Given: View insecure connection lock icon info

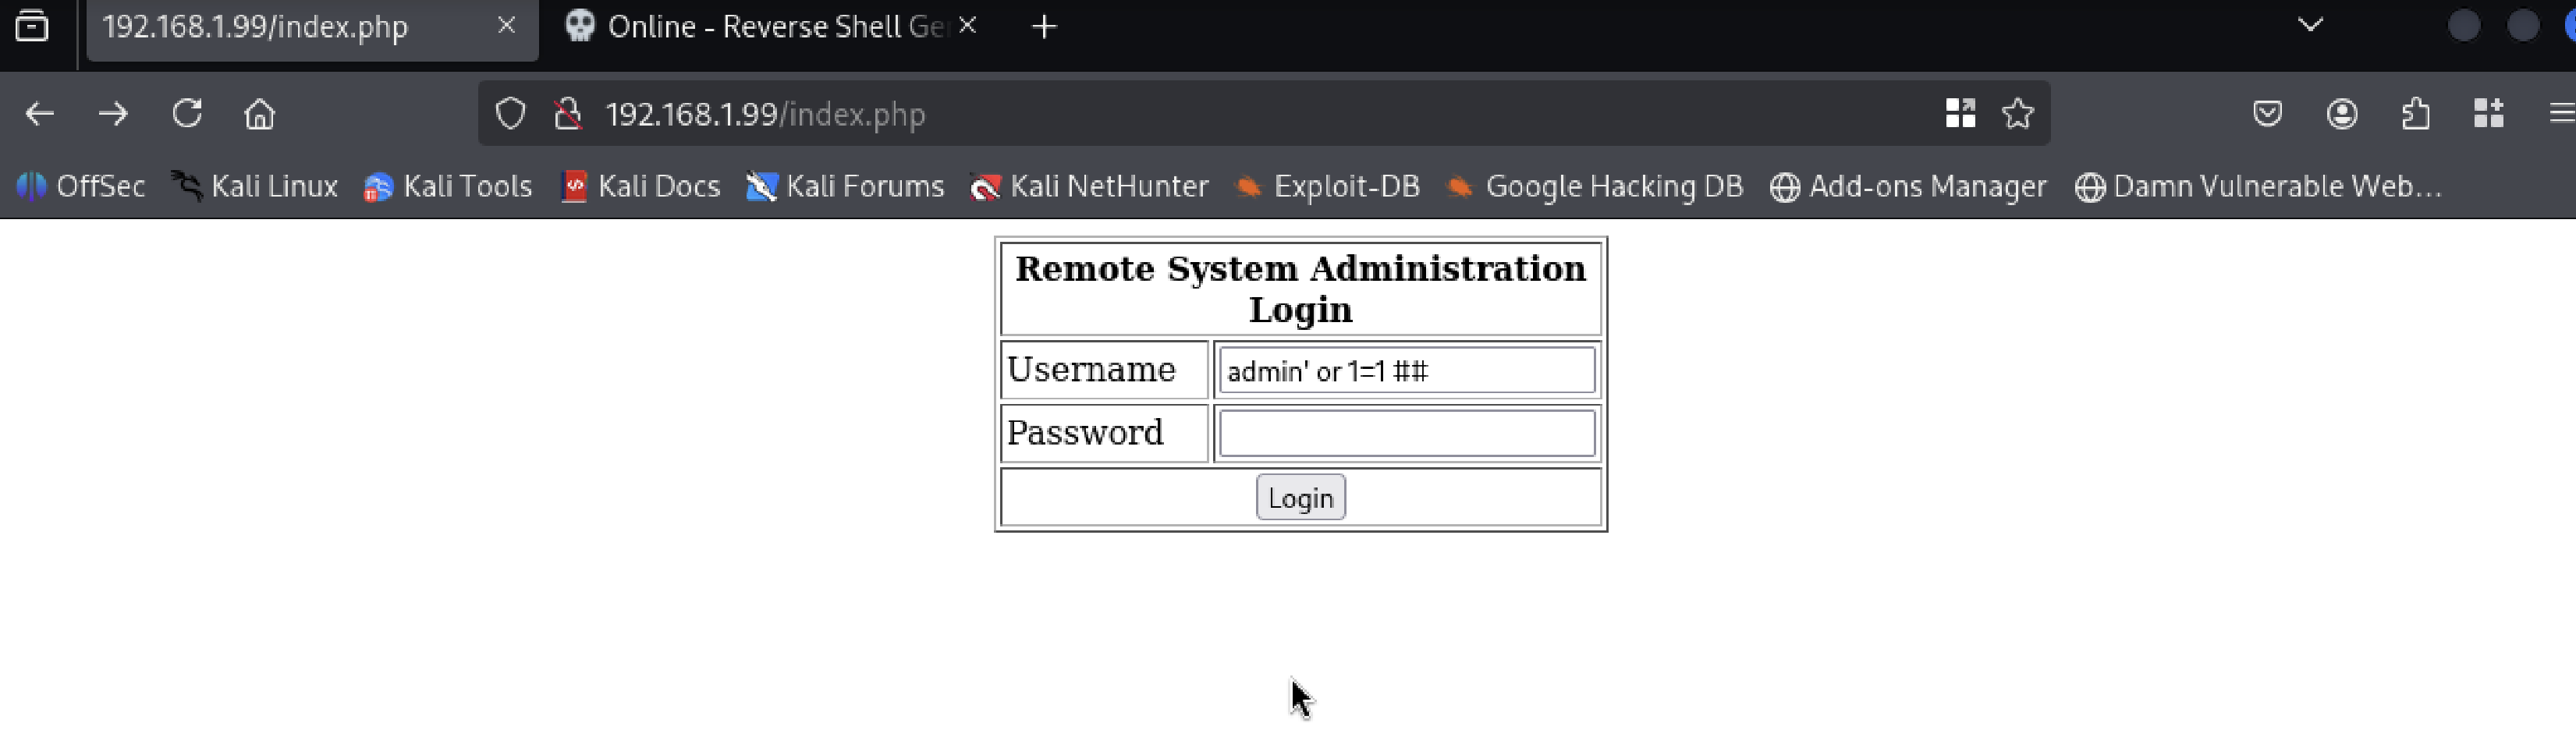Looking at the screenshot, I should click(x=568, y=114).
